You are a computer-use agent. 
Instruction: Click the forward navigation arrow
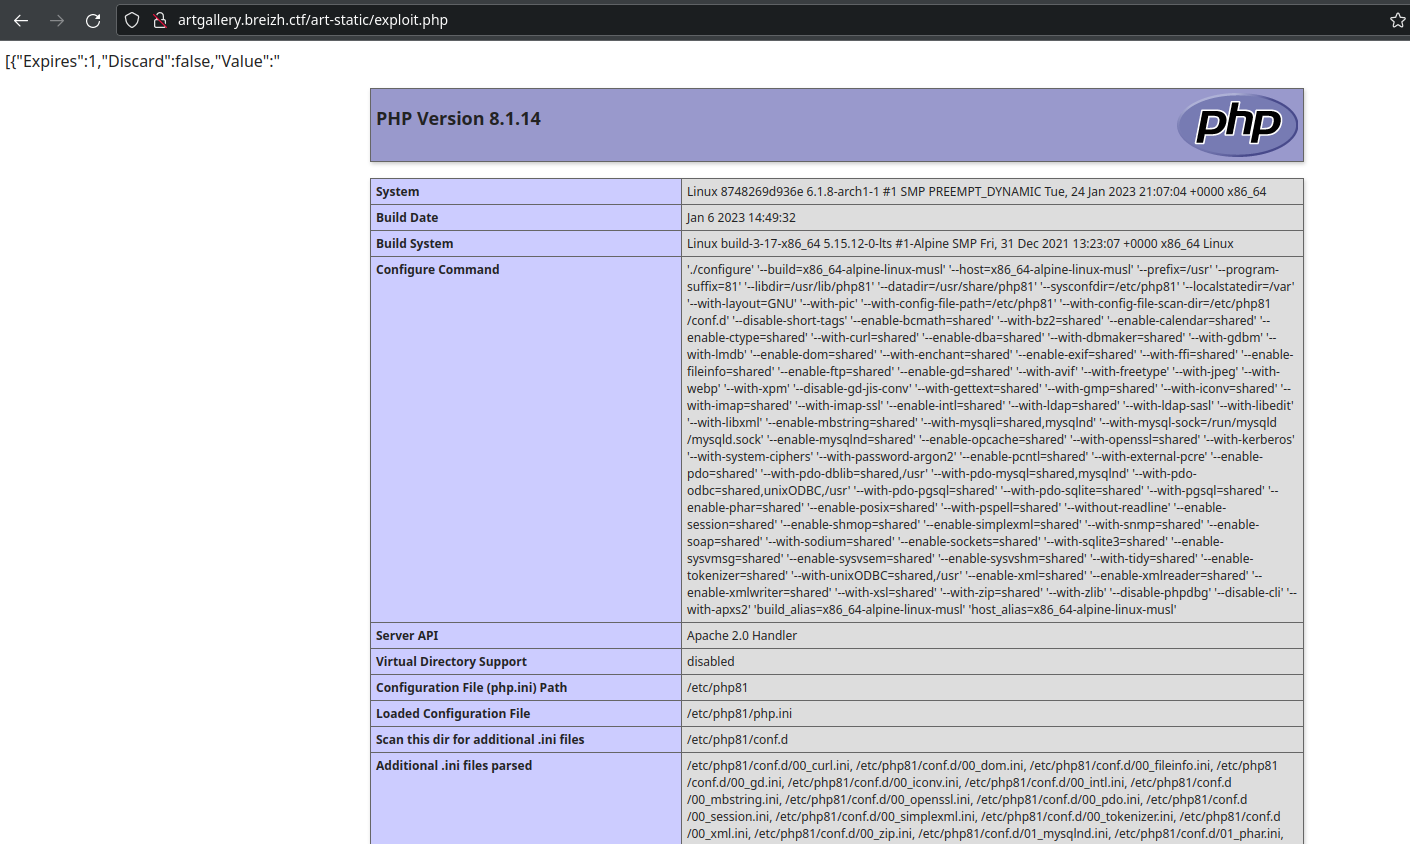[x=57, y=18]
